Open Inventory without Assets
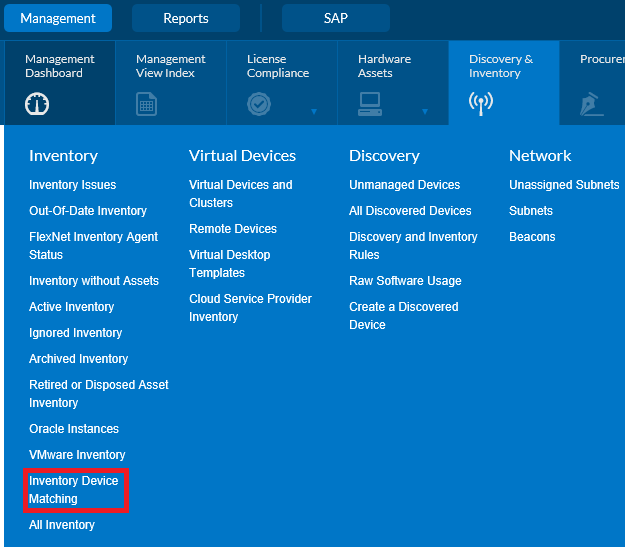625x547 pixels. pos(94,281)
